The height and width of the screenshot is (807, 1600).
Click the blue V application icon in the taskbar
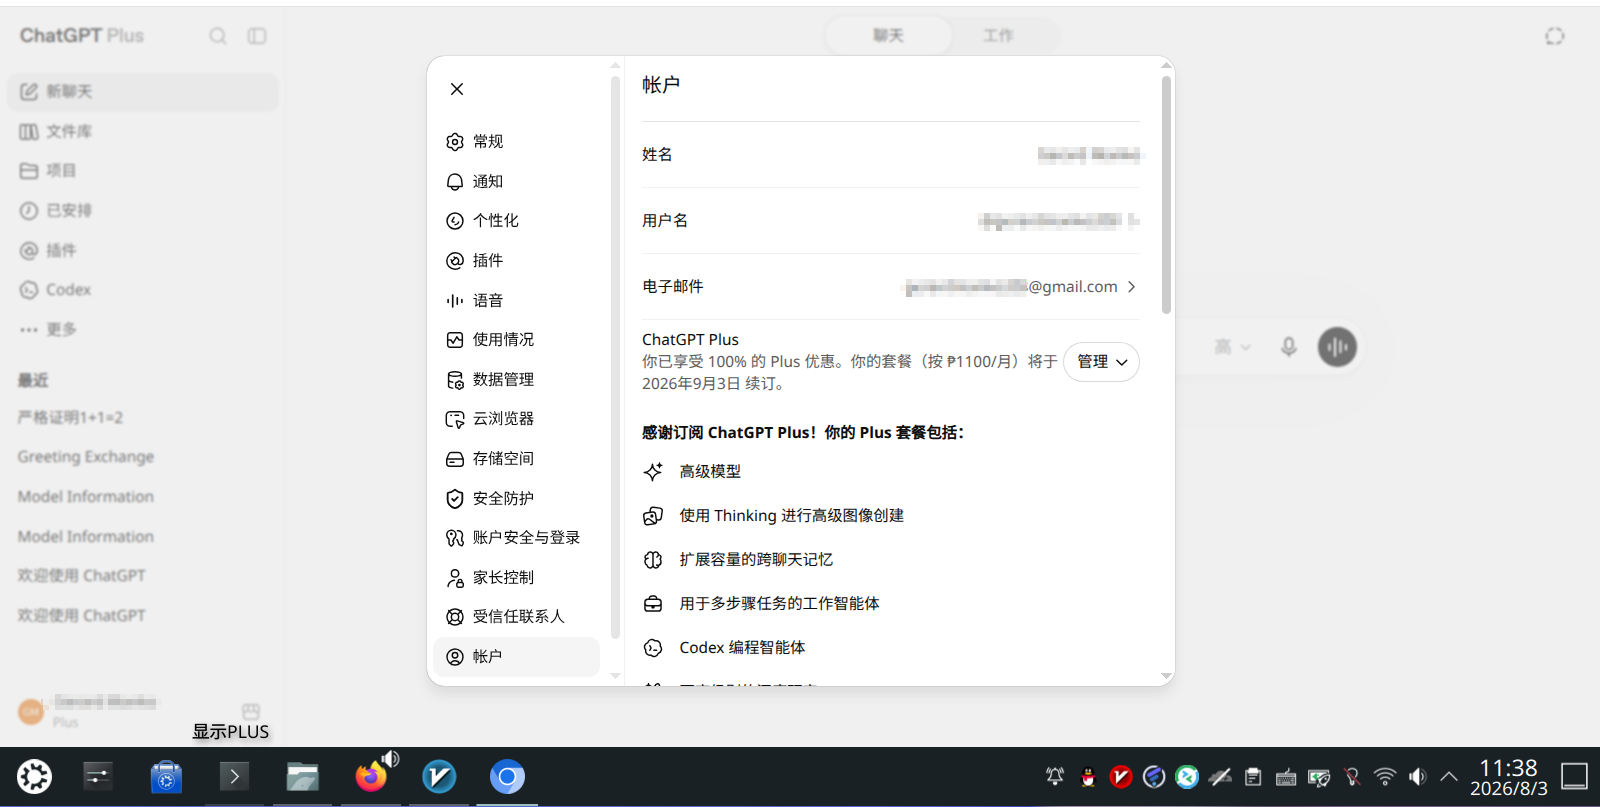point(439,777)
